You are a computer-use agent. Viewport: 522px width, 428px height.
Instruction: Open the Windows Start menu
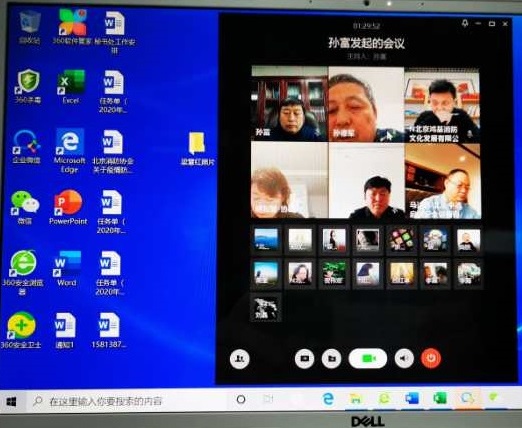(x=11, y=401)
